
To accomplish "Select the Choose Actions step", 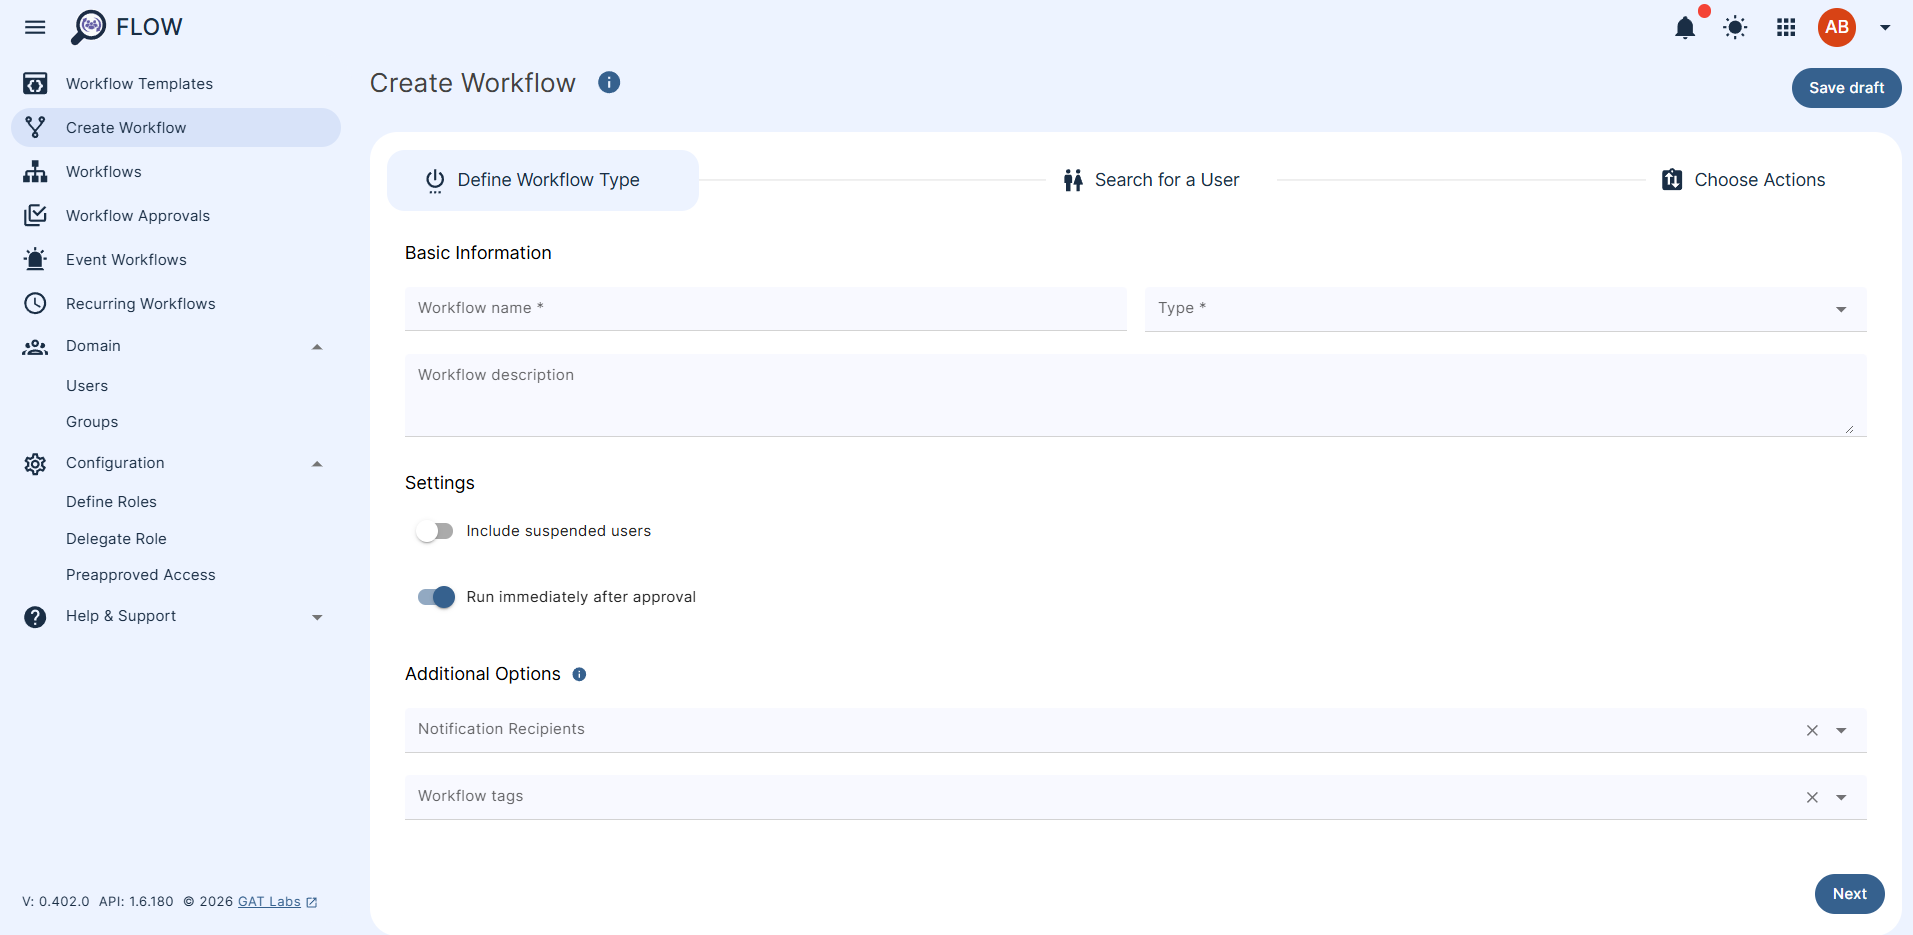I will point(1760,179).
